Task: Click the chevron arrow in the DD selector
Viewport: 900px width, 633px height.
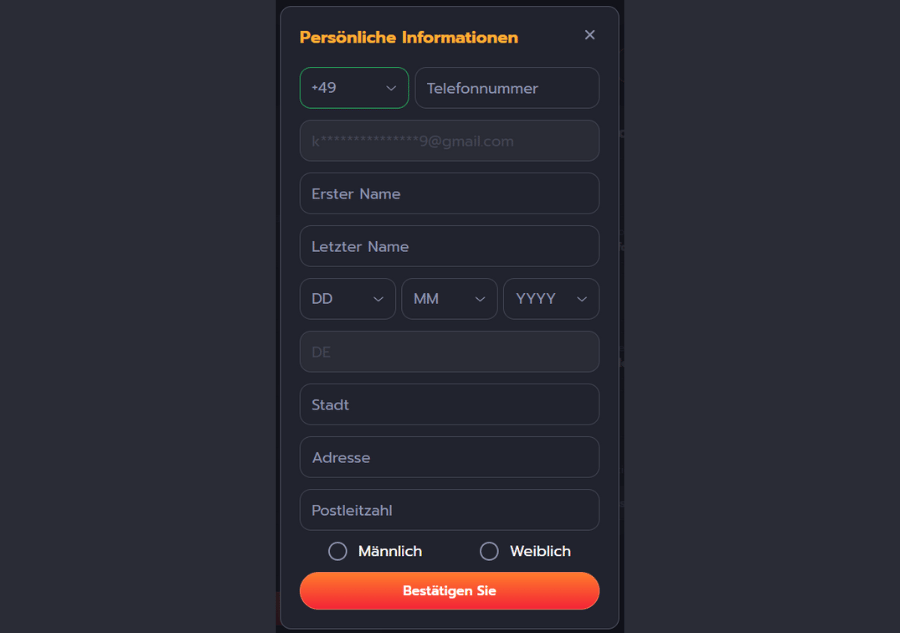Action: click(378, 299)
